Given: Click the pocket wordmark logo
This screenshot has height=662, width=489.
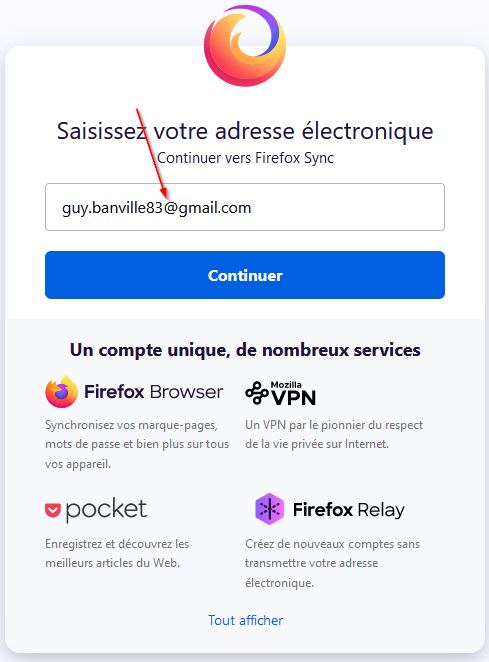Looking at the screenshot, I should (x=106, y=510).
